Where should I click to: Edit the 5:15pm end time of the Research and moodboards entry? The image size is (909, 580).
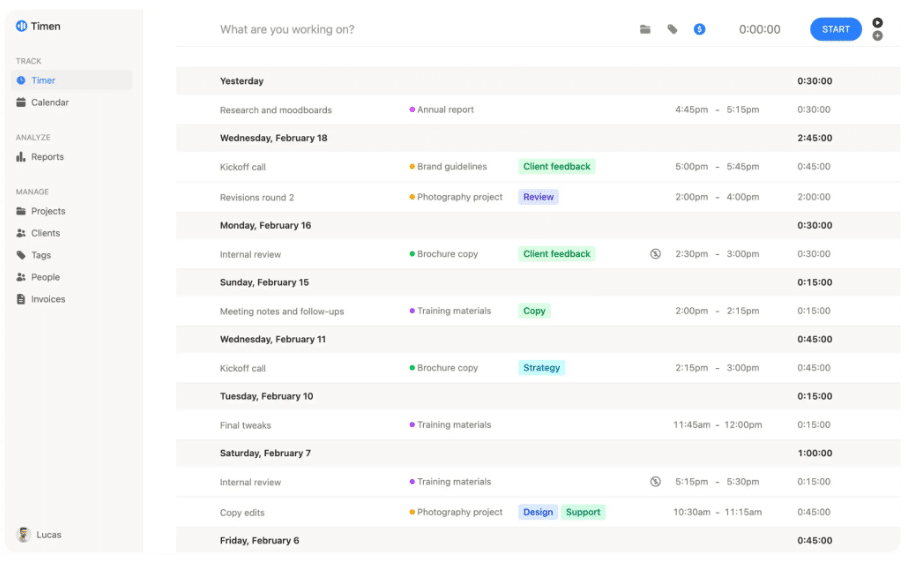tap(743, 110)
